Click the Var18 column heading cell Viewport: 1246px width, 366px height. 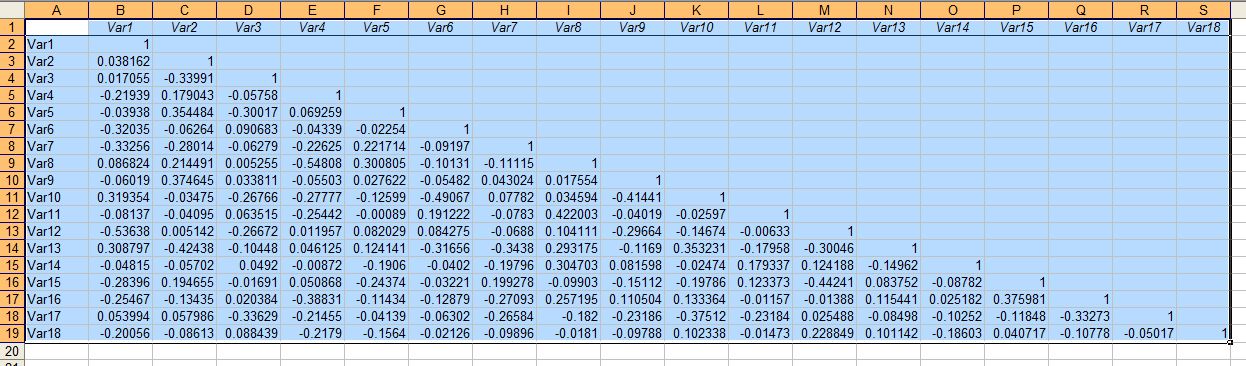point(1203,27)
